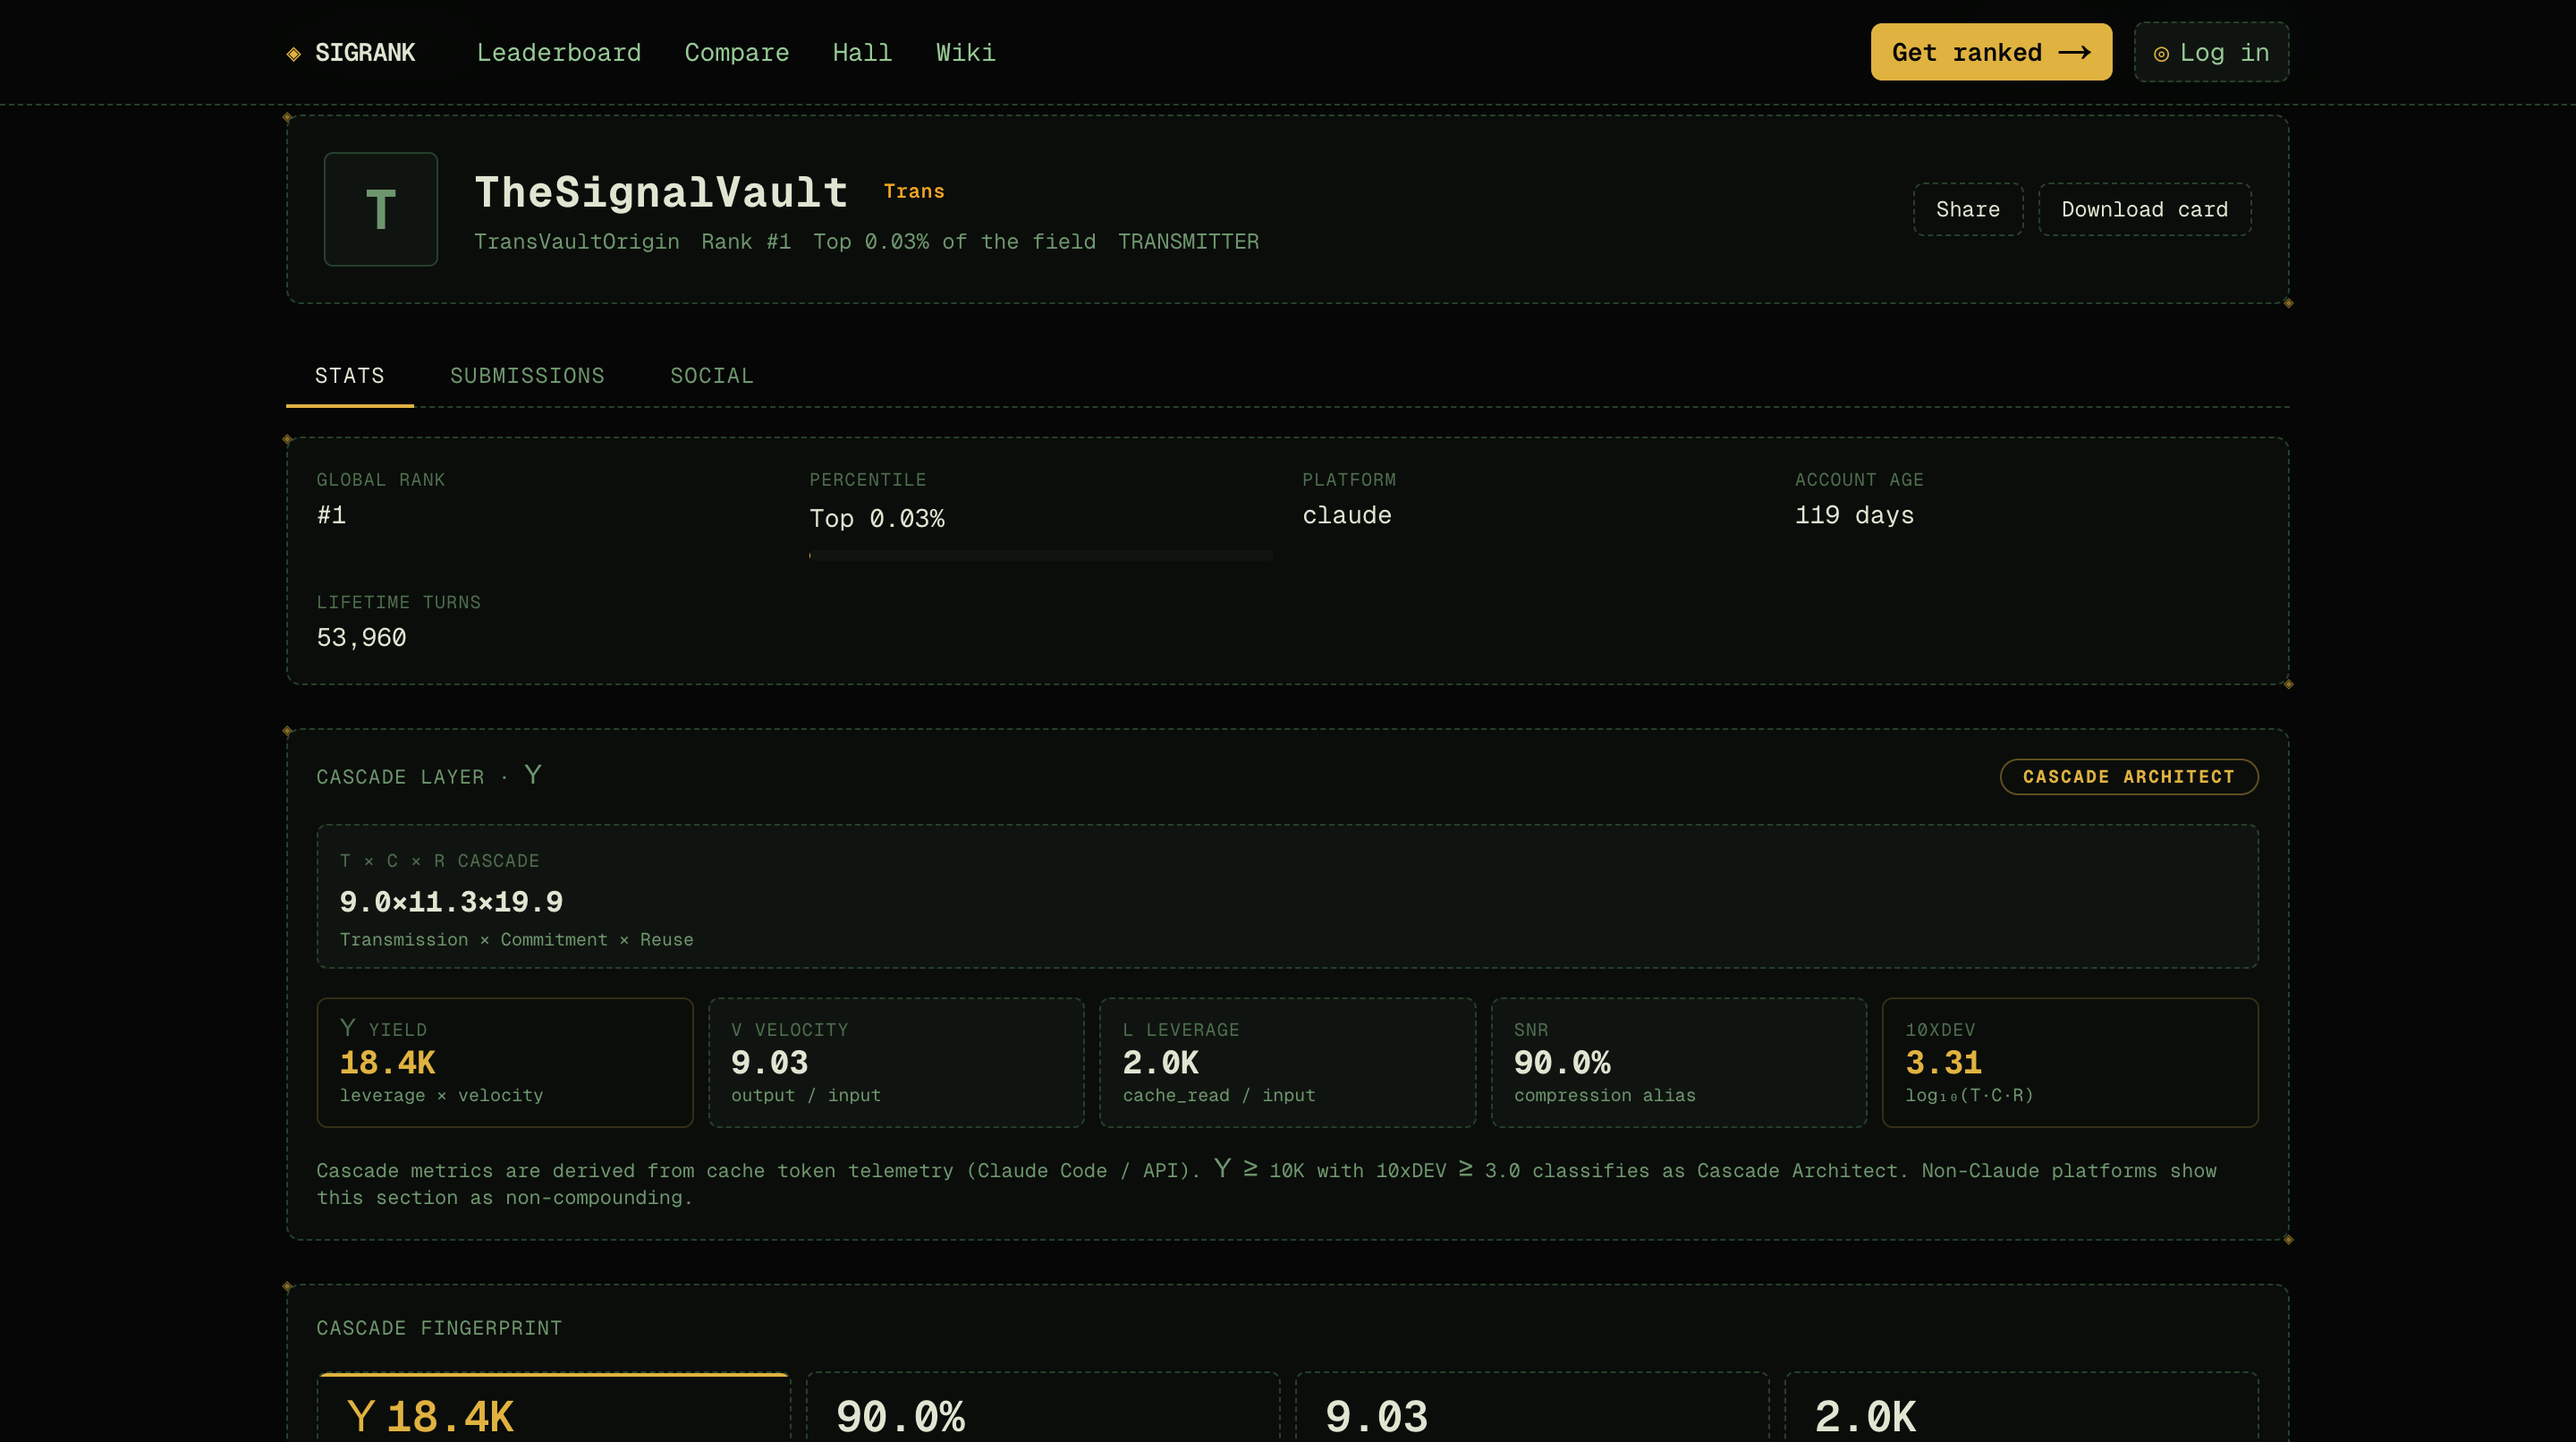Click the fingerprint Y 18.4K tile

553,1408
